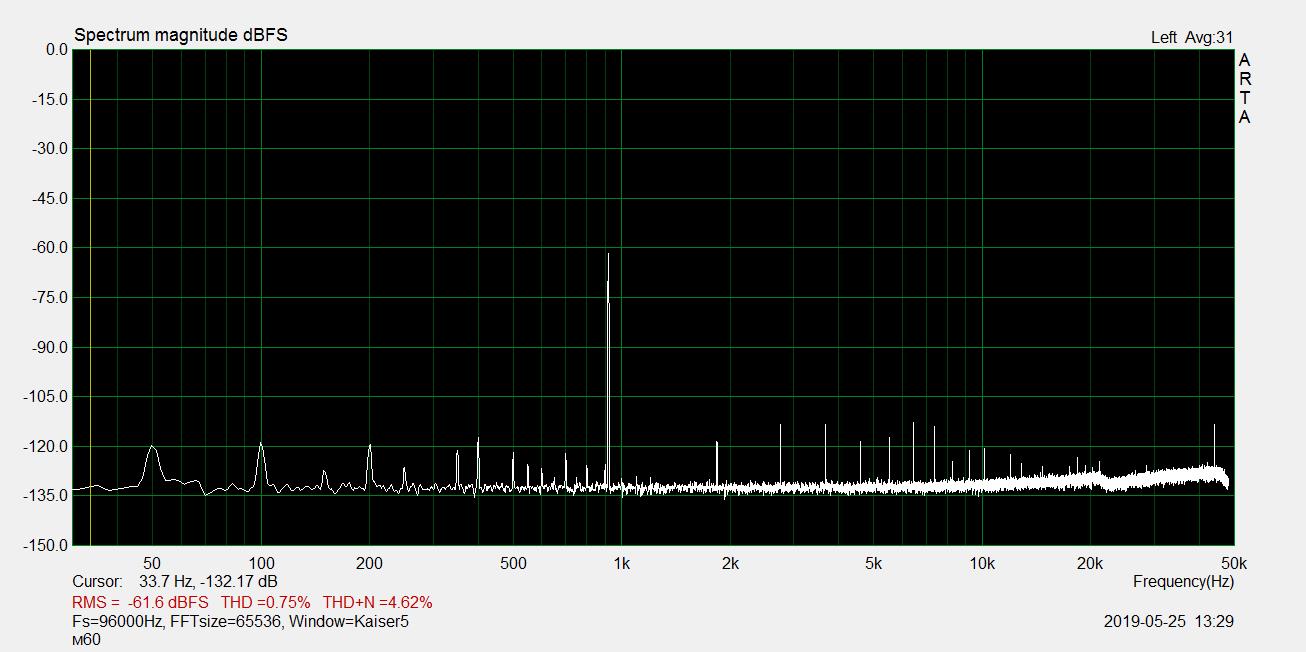Viewport: 1306px width, 652px height.
Task: Click the yellow cursor line in the plot
Action: (x=90, y=297)
